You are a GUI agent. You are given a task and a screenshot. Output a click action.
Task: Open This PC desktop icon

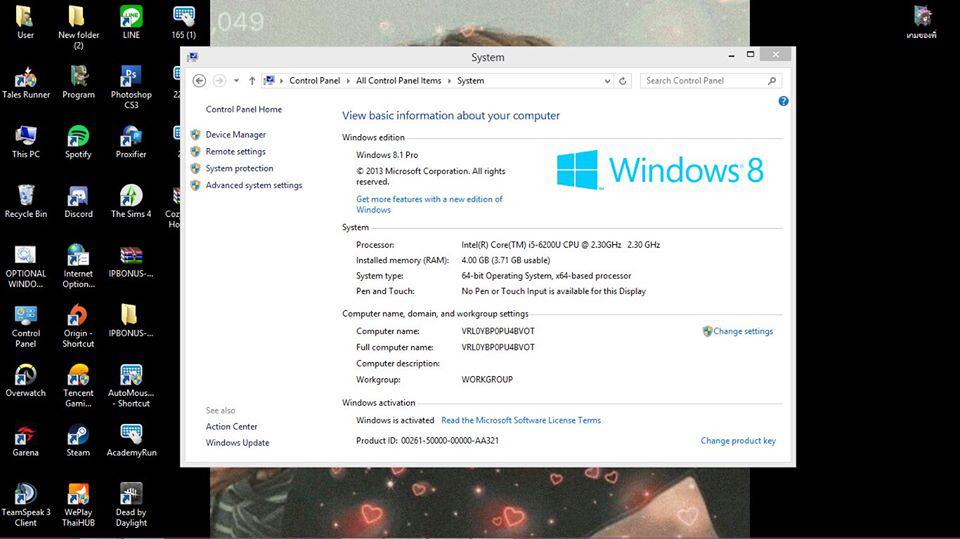26,141
